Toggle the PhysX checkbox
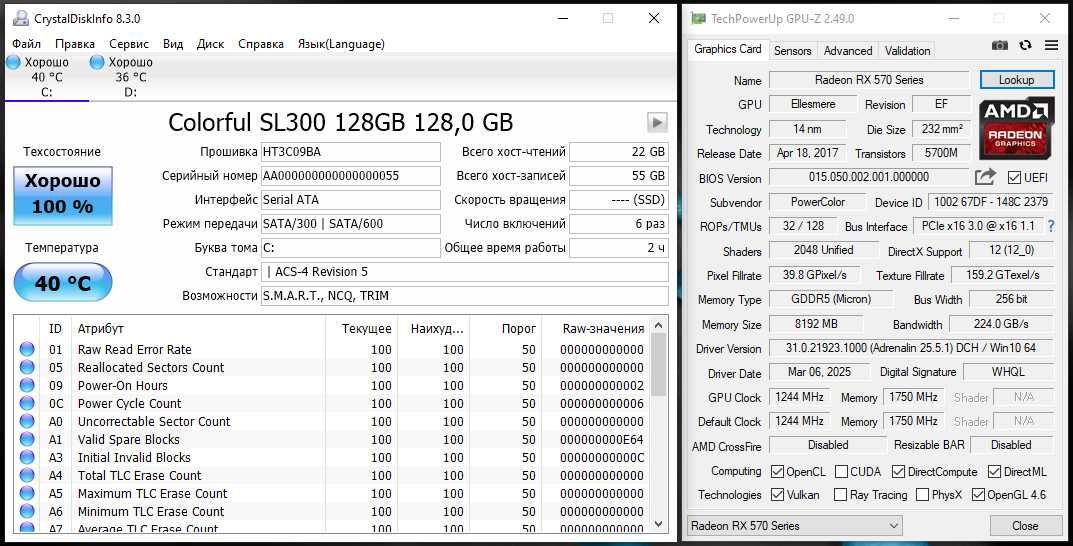1073x546 pixels. [922, 495]
